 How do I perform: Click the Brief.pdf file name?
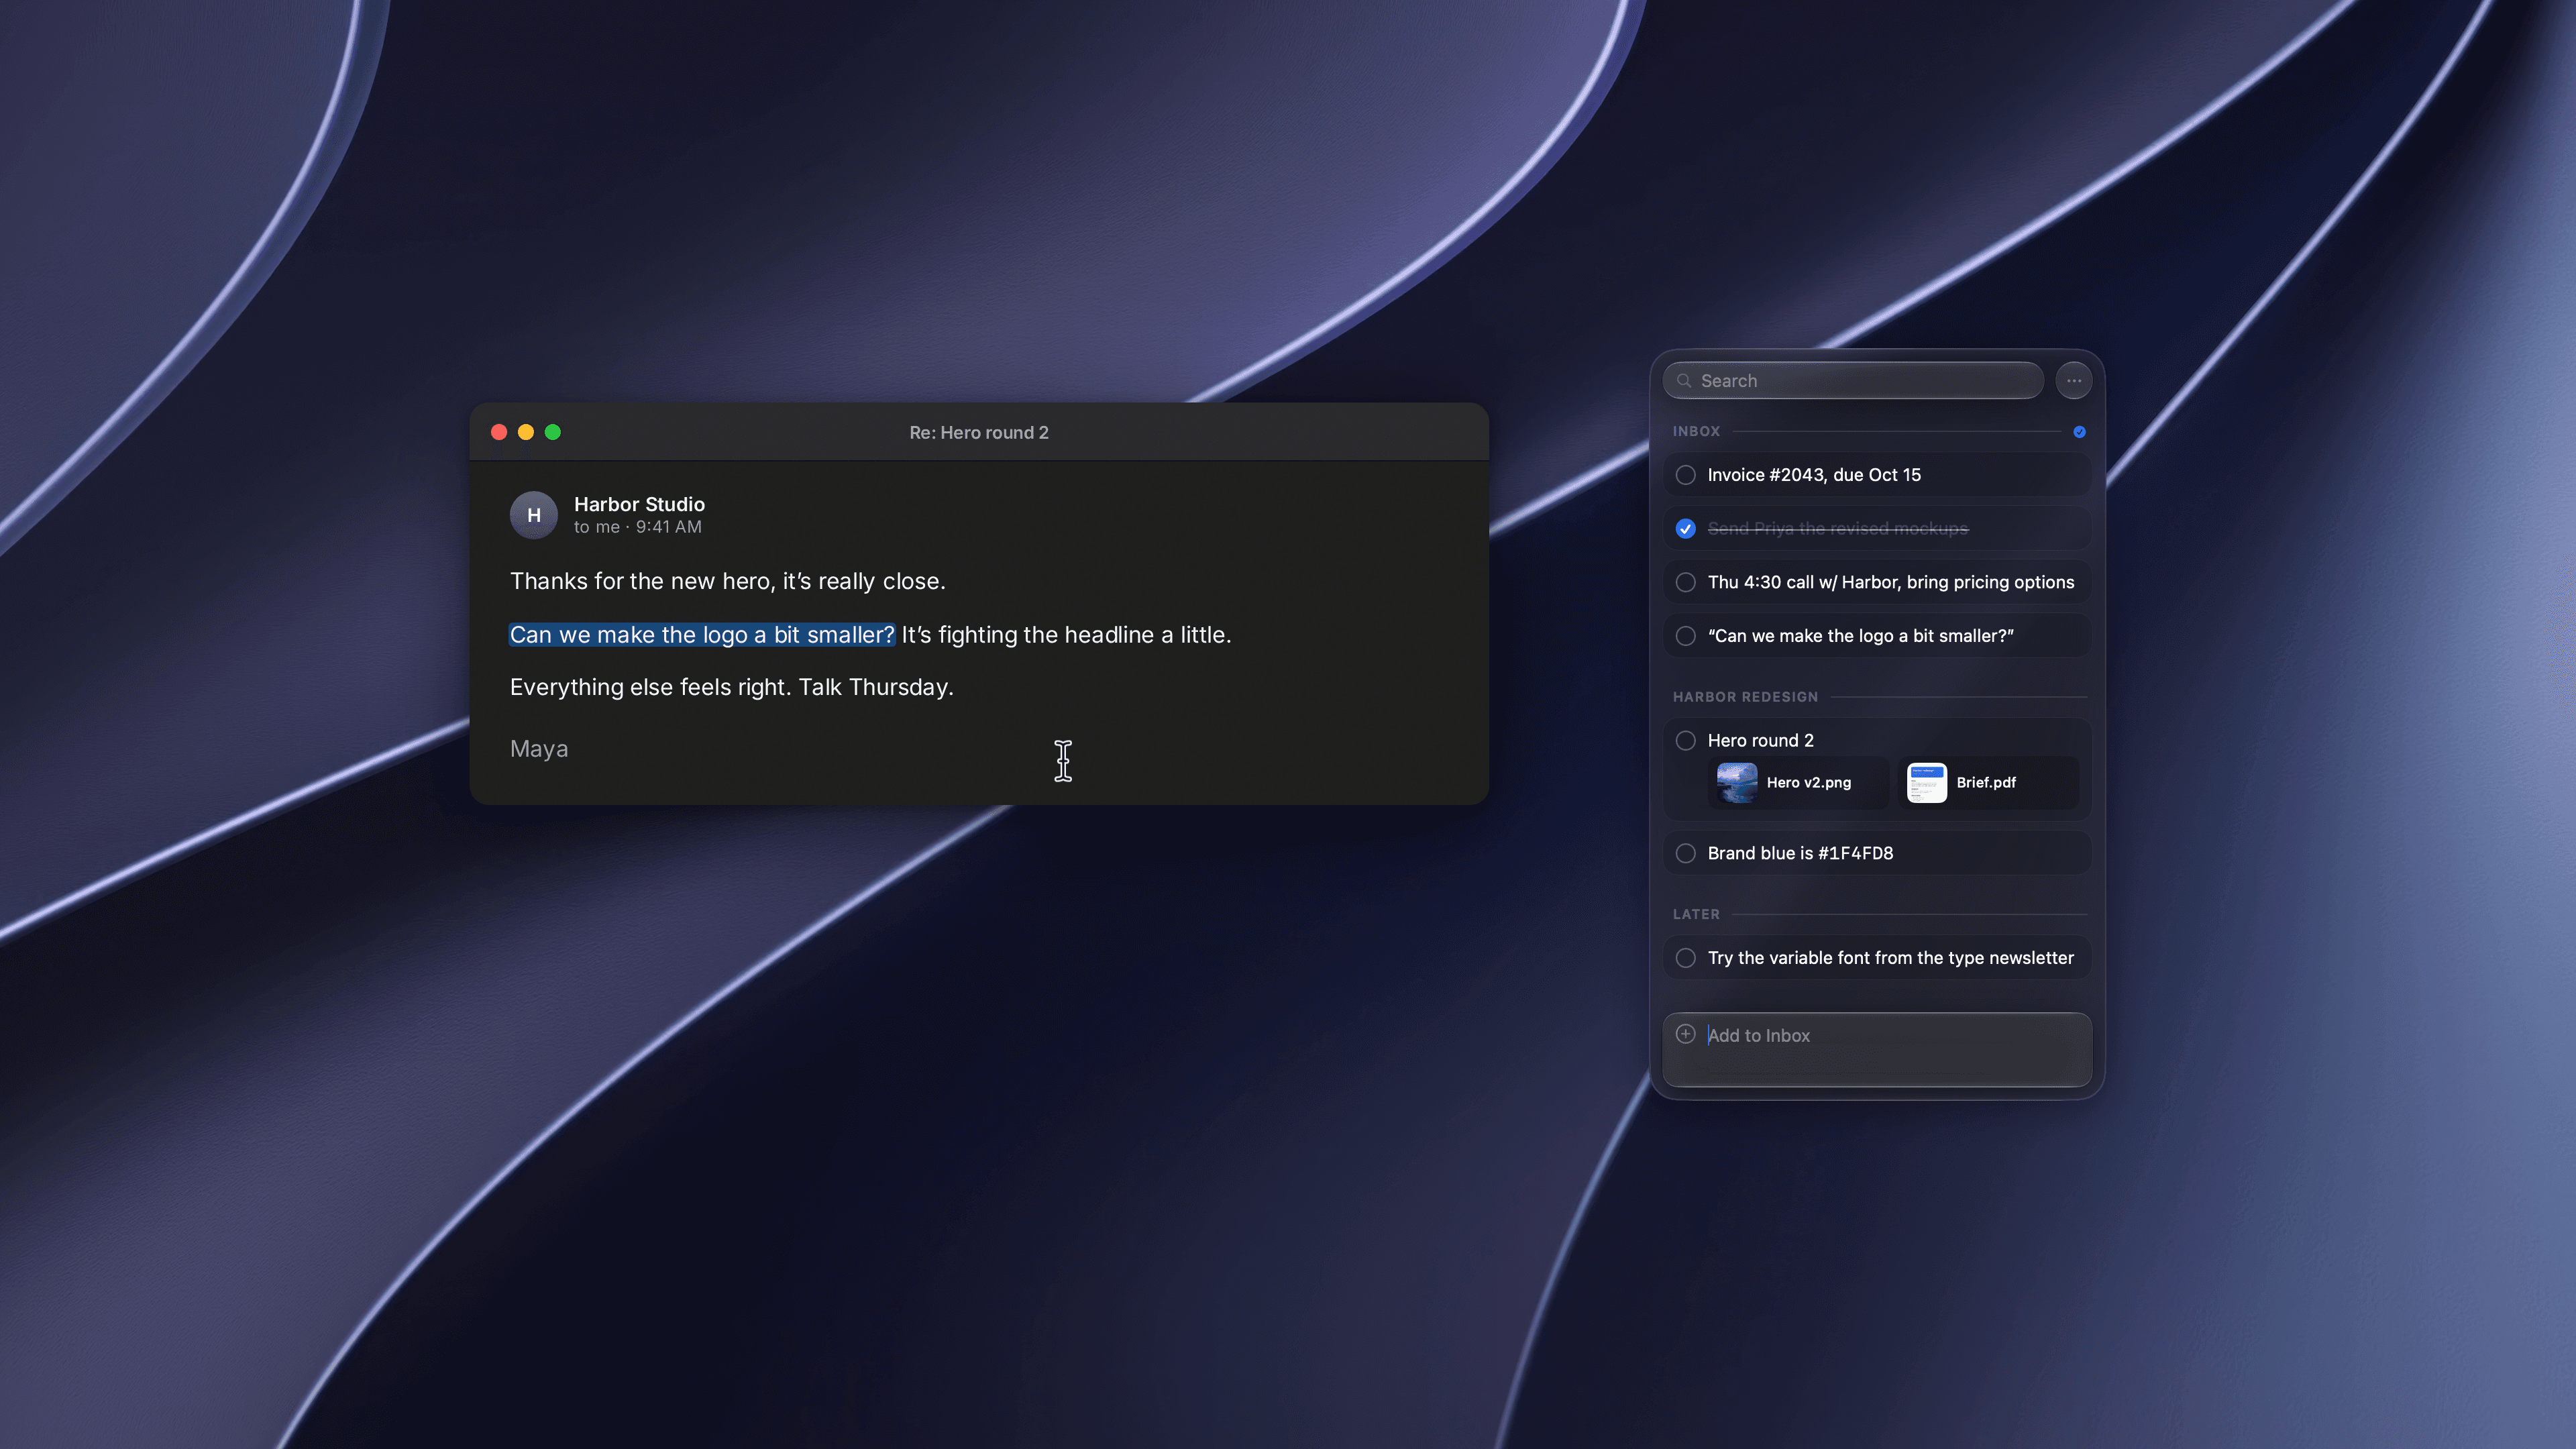1986,783
